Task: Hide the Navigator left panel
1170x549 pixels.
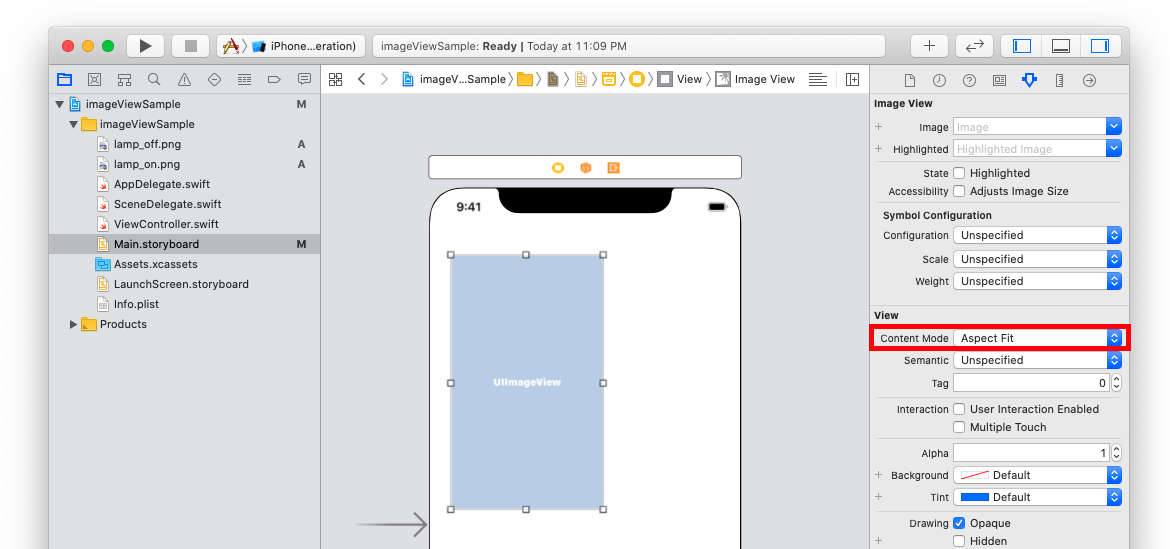Action: tap(1022, 46)
